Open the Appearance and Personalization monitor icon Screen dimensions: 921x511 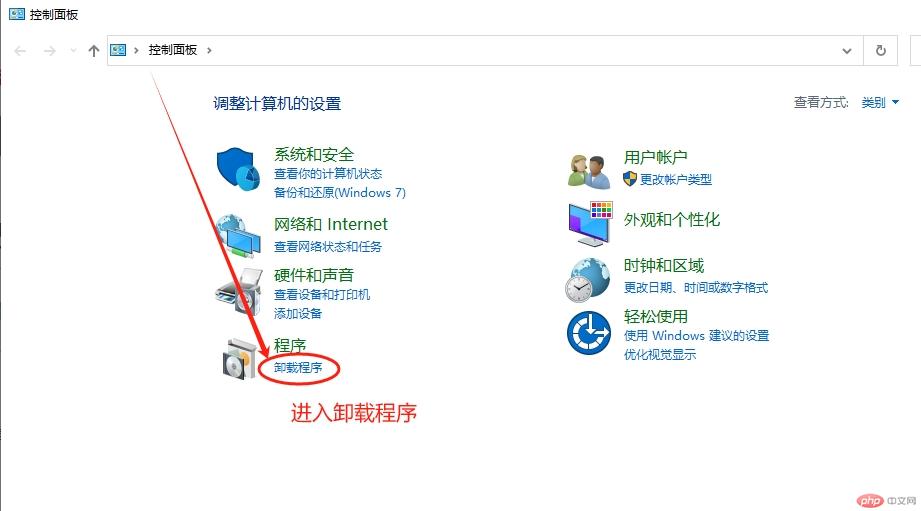tap(590, 223)
